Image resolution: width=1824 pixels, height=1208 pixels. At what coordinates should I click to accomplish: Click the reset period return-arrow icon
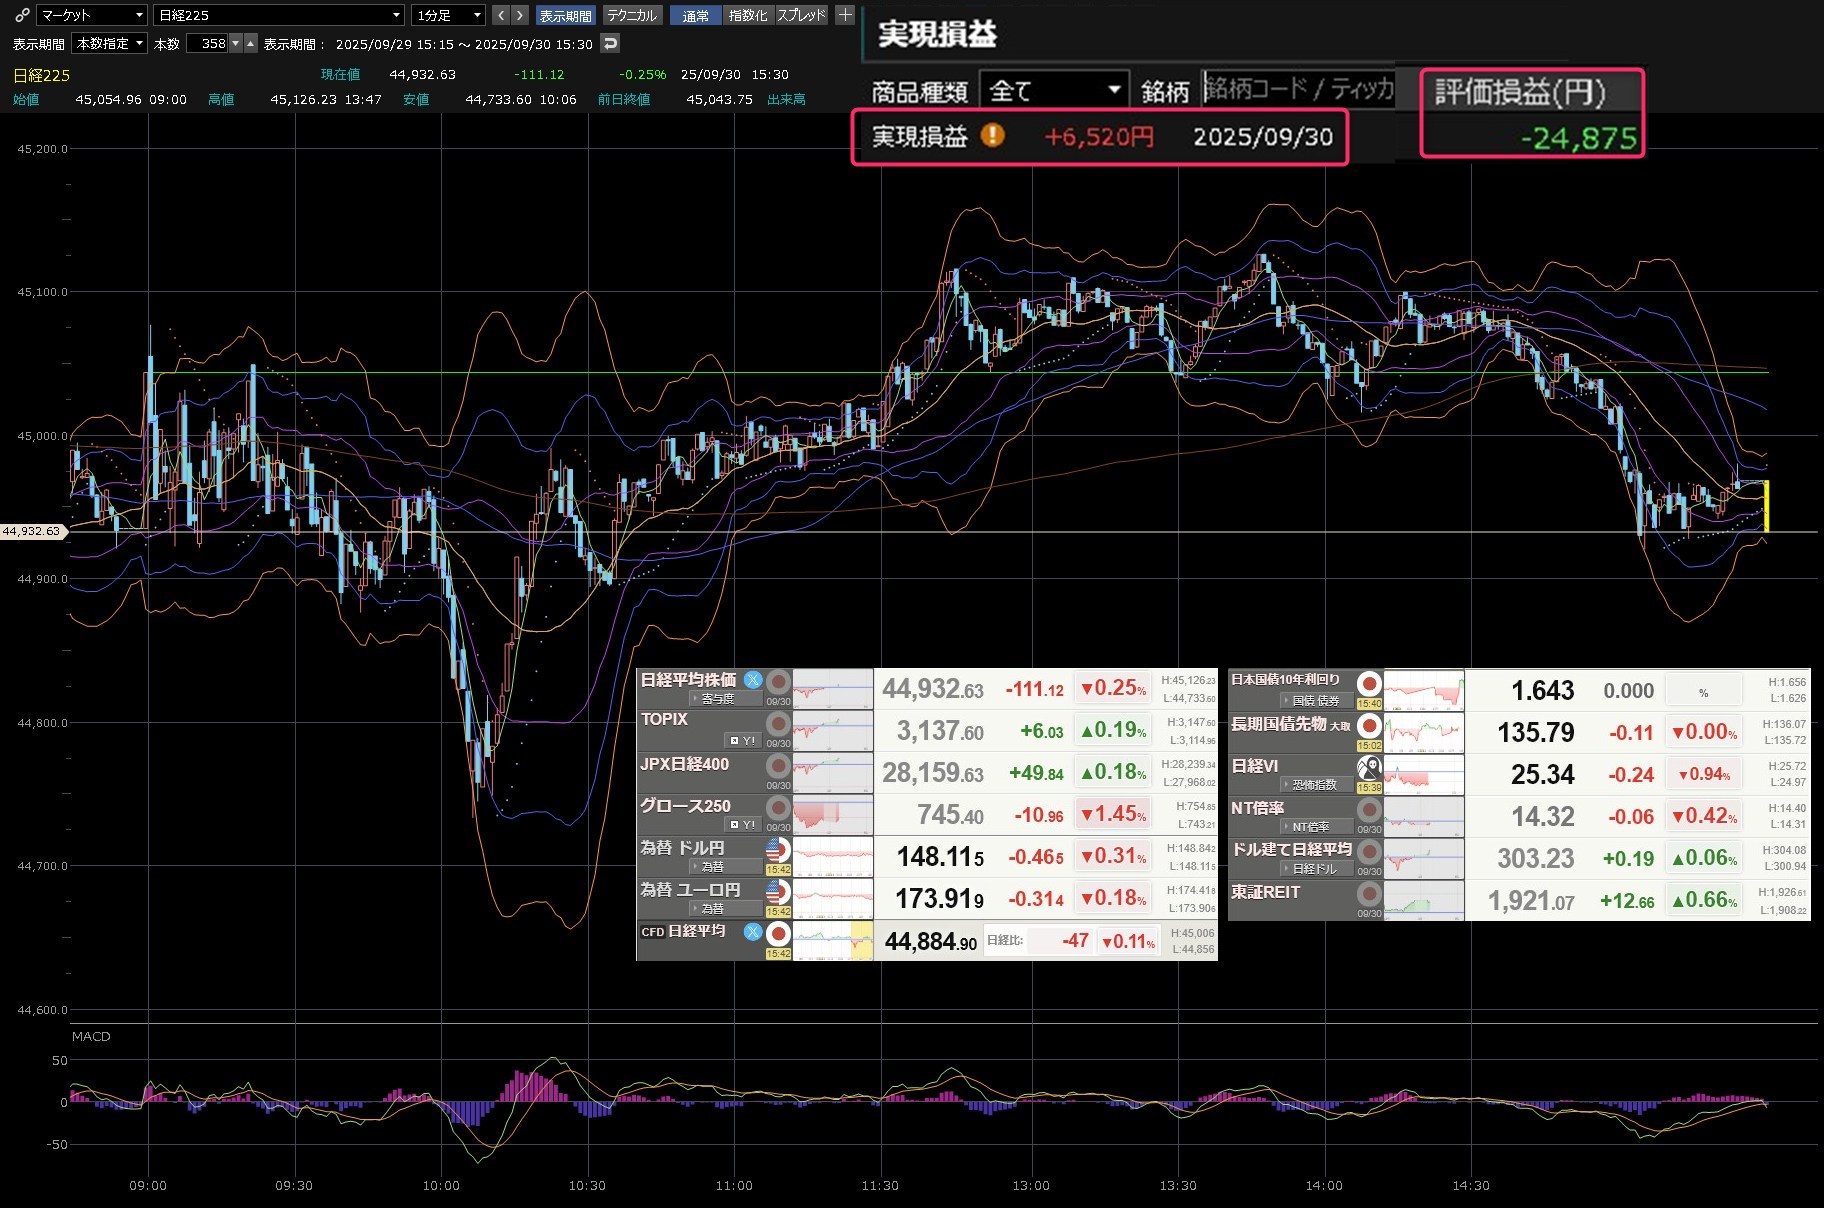coord(610,43)
